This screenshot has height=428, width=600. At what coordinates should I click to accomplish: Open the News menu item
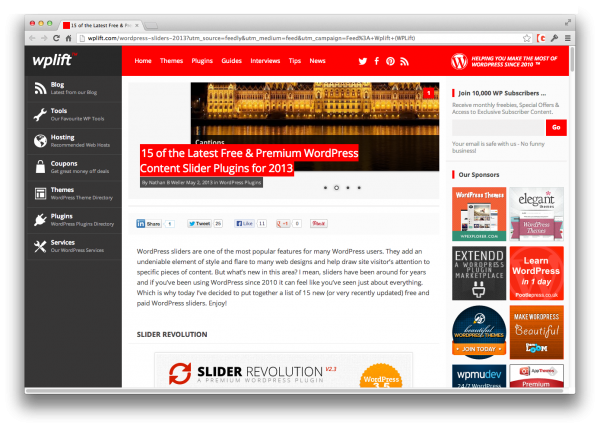(x=317, y=61)
